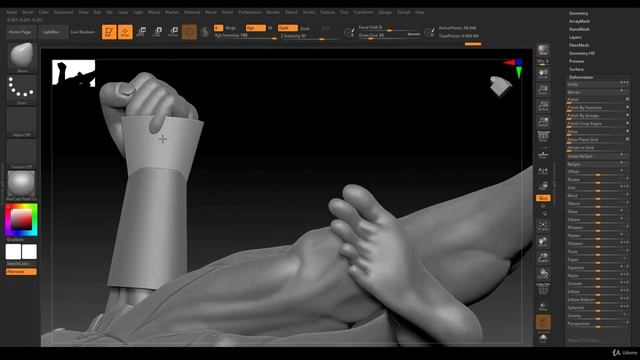This screenshot has height=360, width=640.
Task: Expand the Preview subpalette
Action: click(576, 61)
